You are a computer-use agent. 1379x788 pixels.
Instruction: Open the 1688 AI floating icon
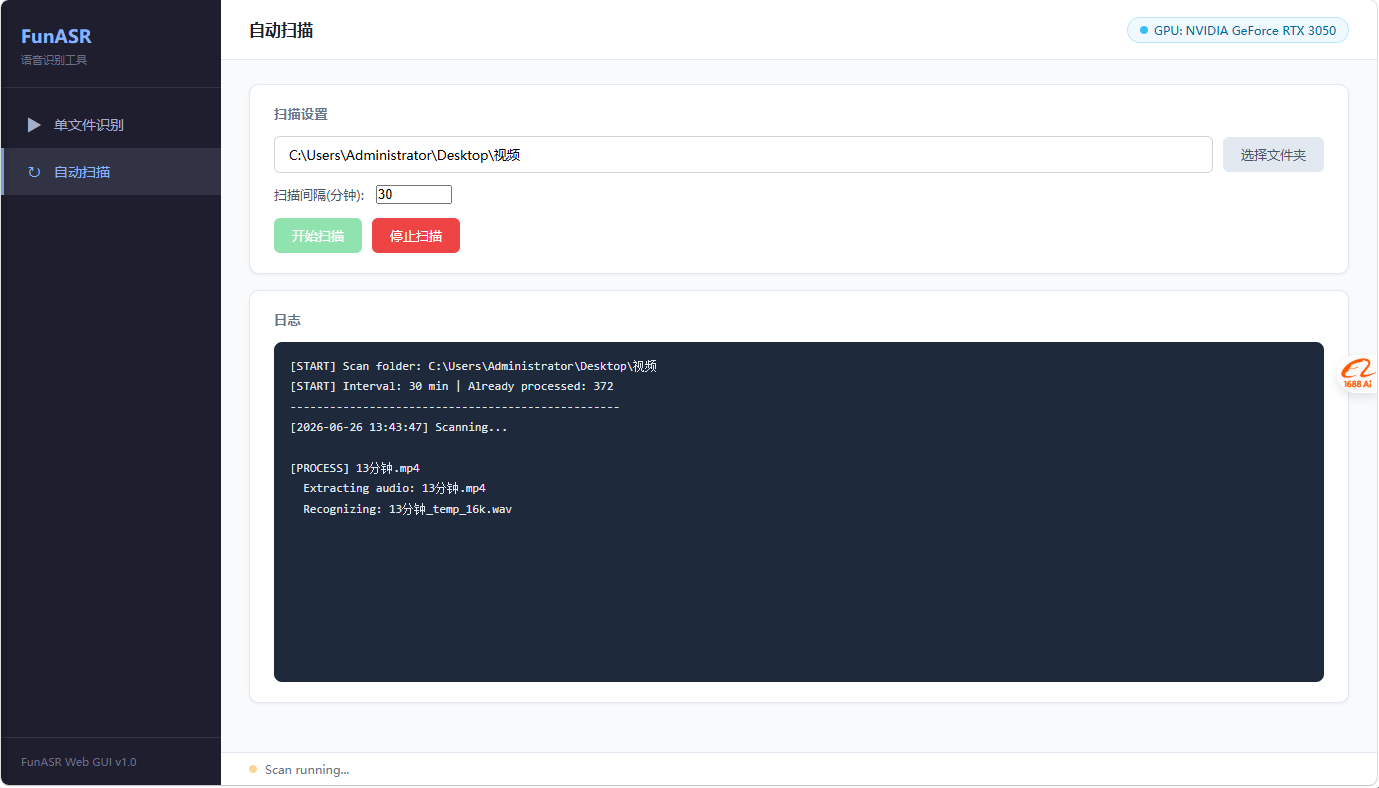click(x=1358, y=374)
